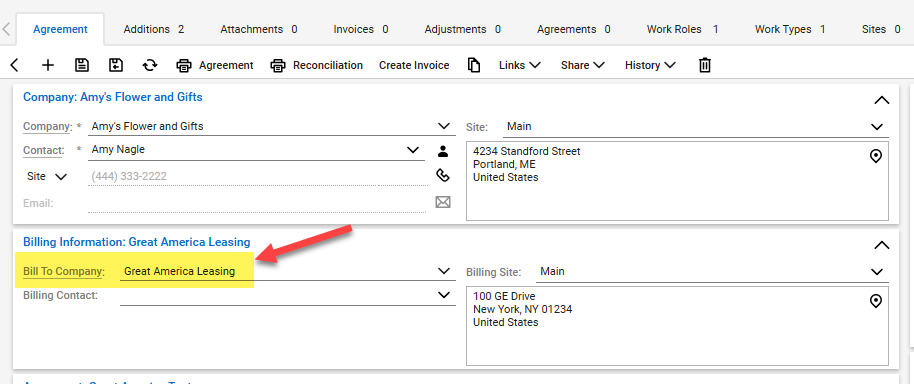Click the Reconciliation print button label
Screen dimensions: 914x384
[328, 65]
